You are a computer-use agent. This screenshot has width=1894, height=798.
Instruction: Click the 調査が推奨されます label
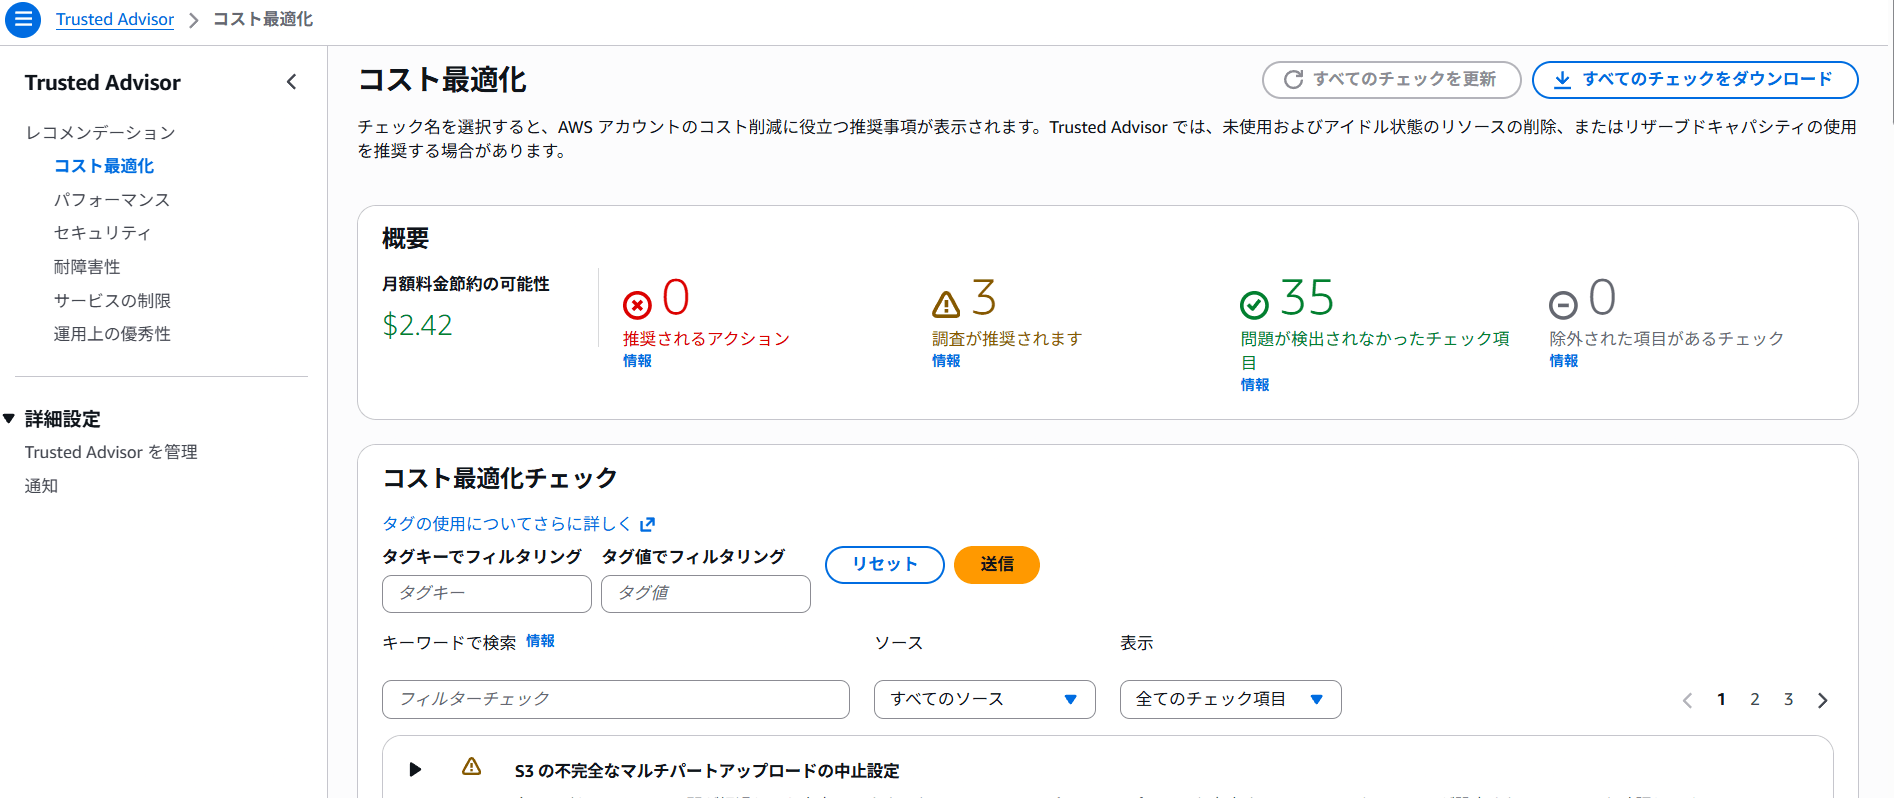pyautogui.click(x=1007, y=339)
